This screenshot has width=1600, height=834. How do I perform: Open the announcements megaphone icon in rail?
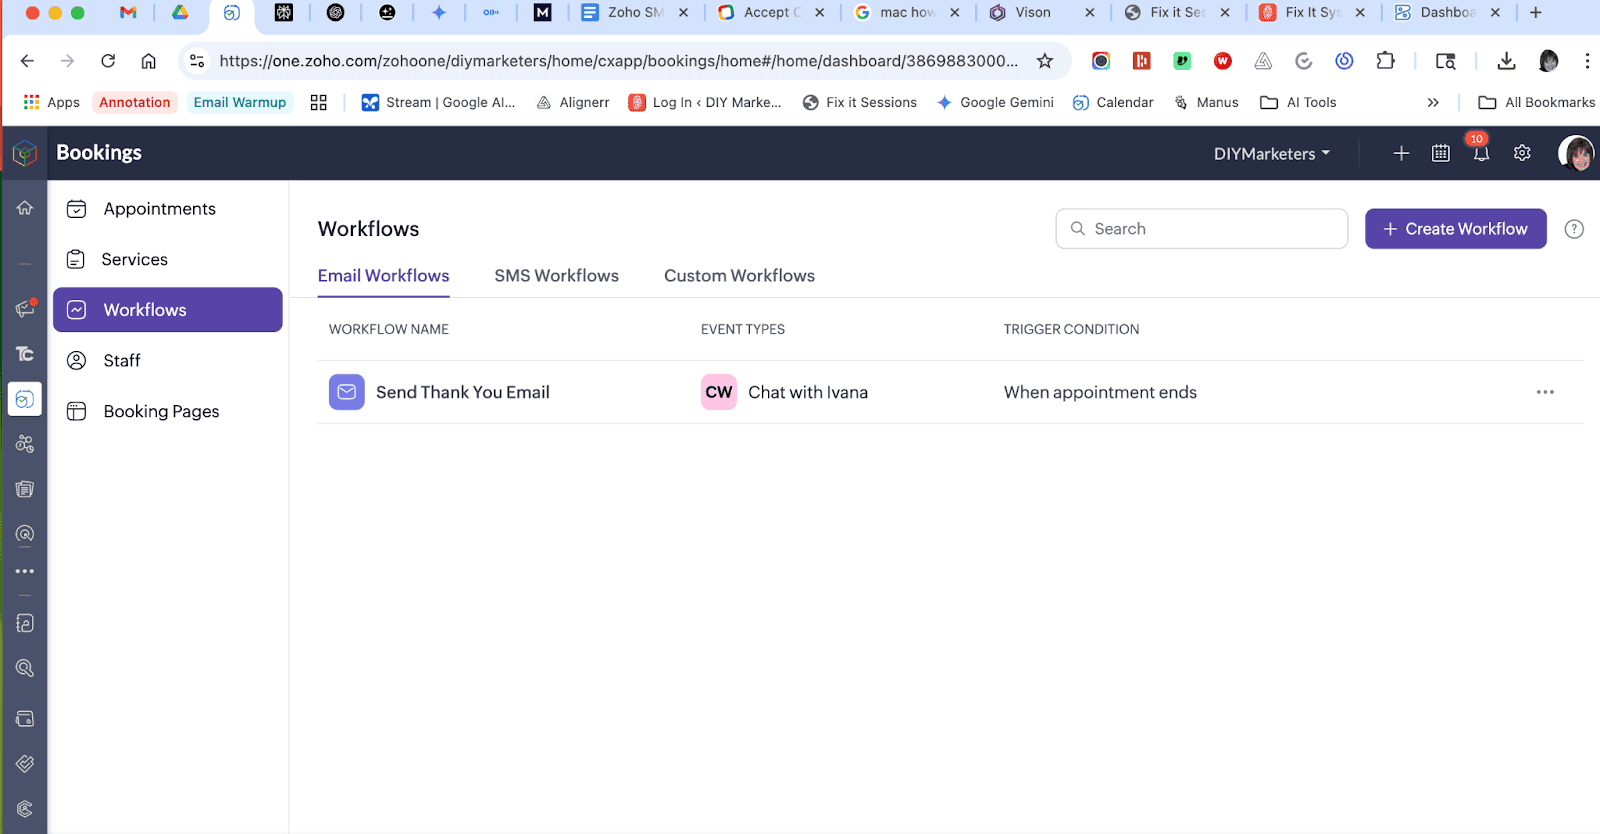click(25, 308)
